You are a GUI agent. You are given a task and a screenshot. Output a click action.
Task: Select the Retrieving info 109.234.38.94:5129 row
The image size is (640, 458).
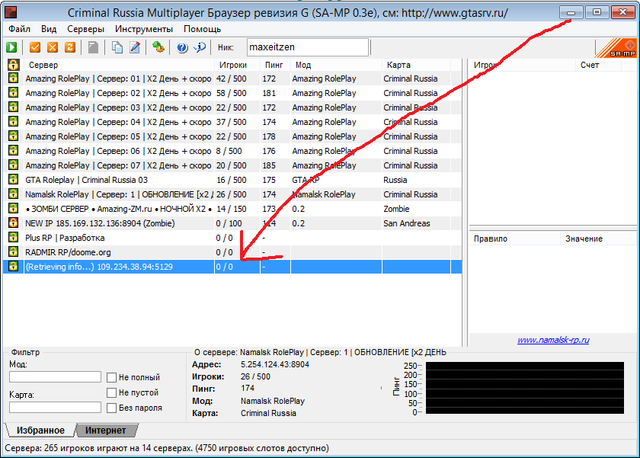[232, 267]
